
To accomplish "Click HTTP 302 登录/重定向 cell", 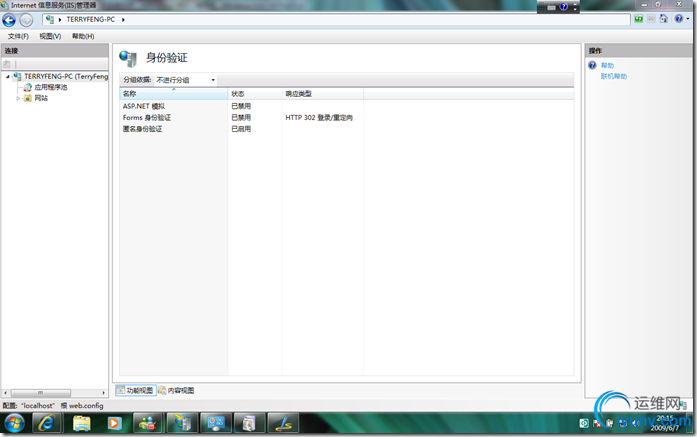I will point(319,118).
